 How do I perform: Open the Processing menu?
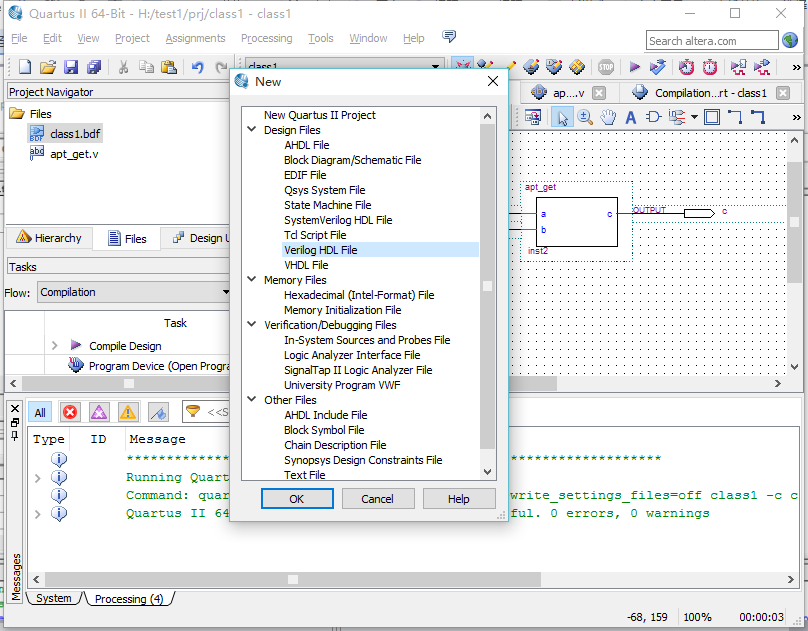(266, 38)
